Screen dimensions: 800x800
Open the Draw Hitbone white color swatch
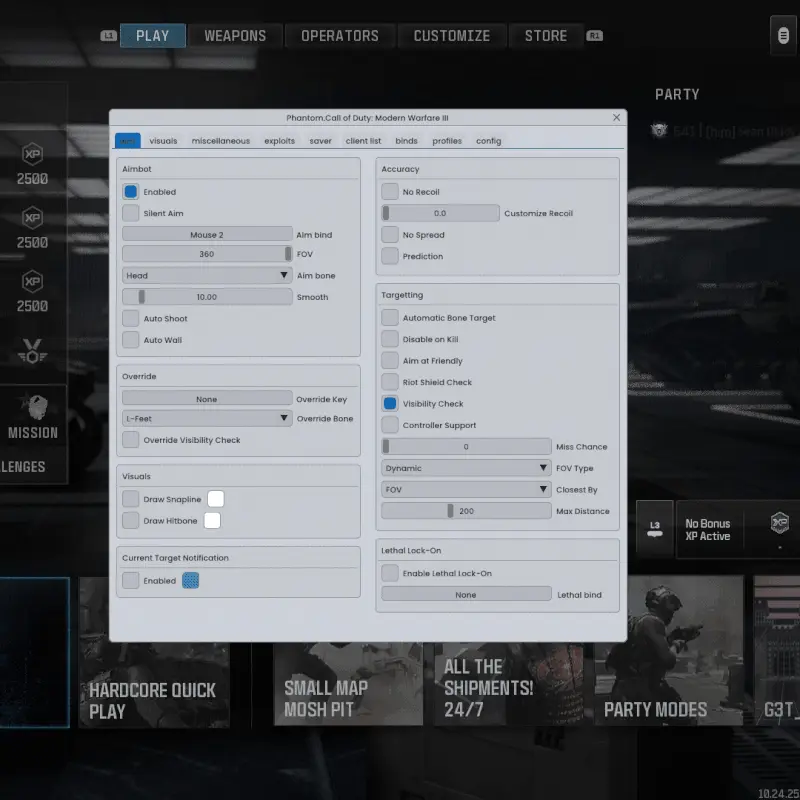tap(212, 520)
